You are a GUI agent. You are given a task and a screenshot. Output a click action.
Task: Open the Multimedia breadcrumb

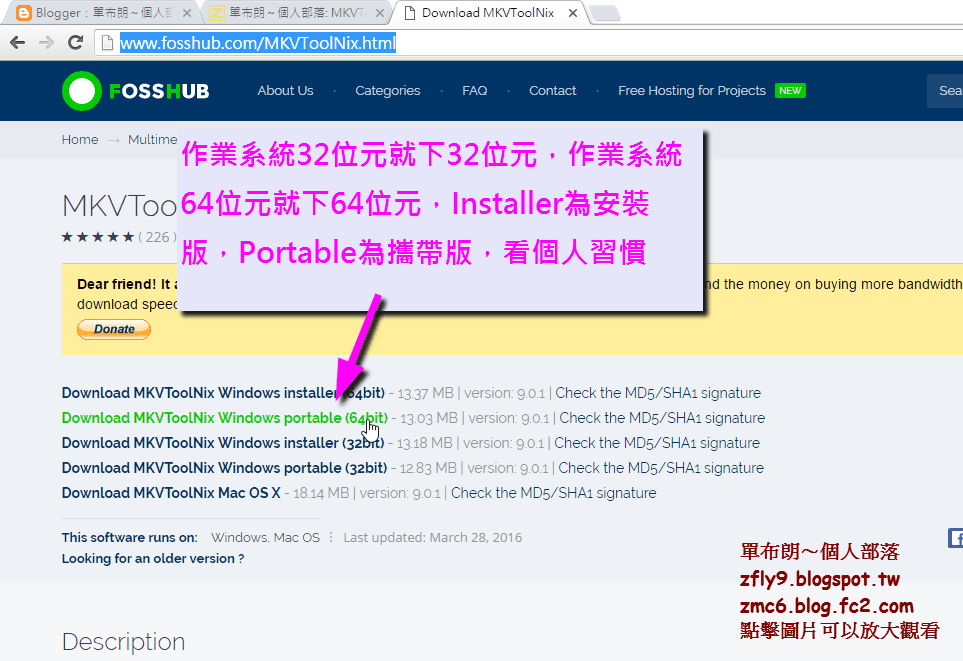[152, 139]
